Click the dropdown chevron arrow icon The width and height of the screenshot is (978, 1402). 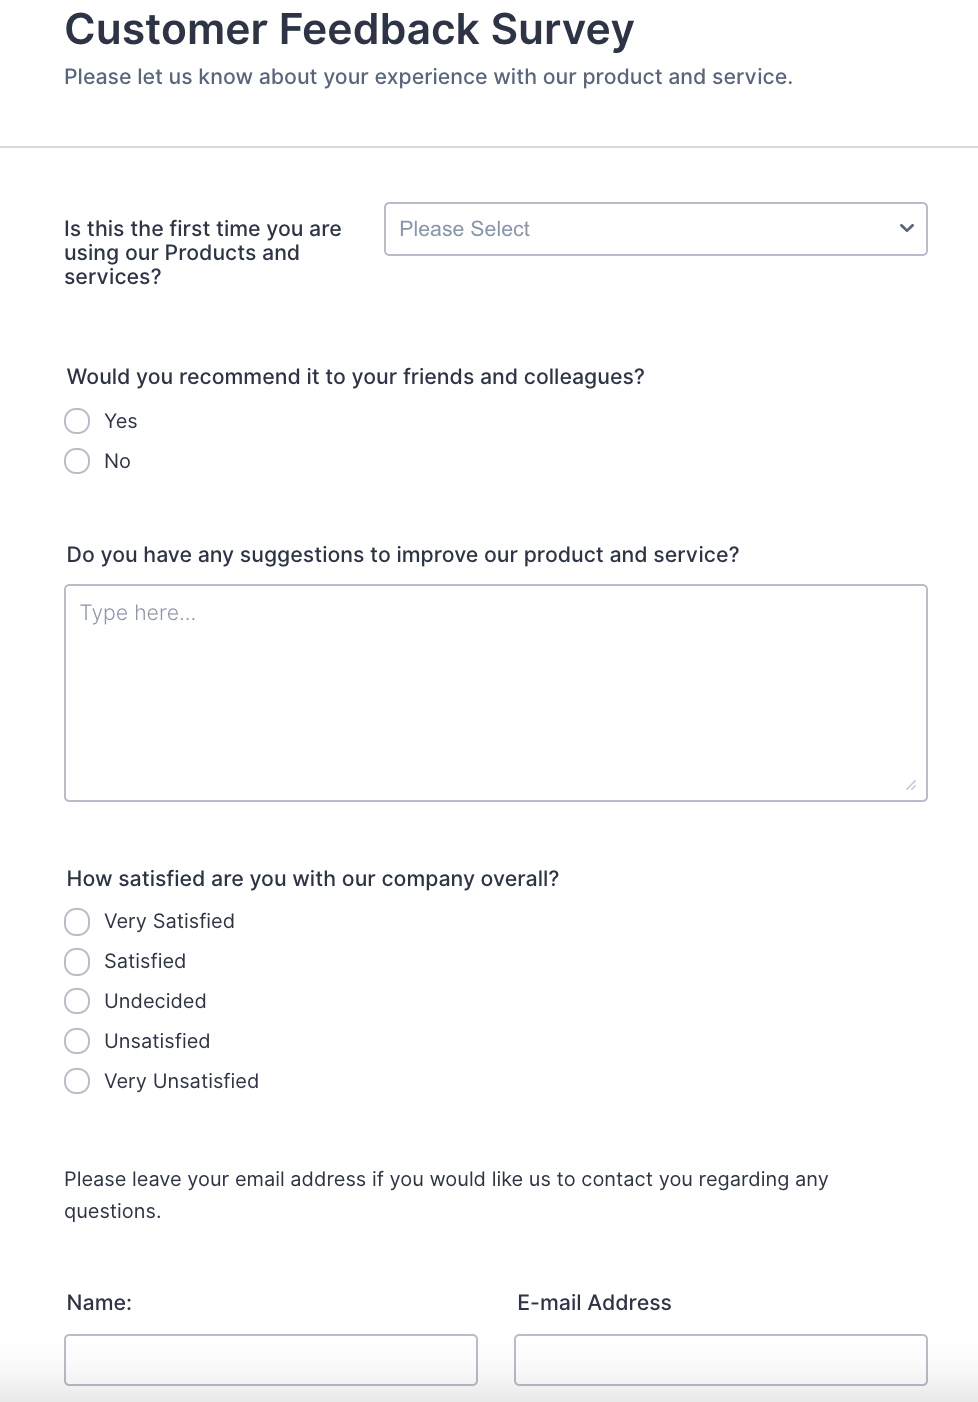coord(907,228)
